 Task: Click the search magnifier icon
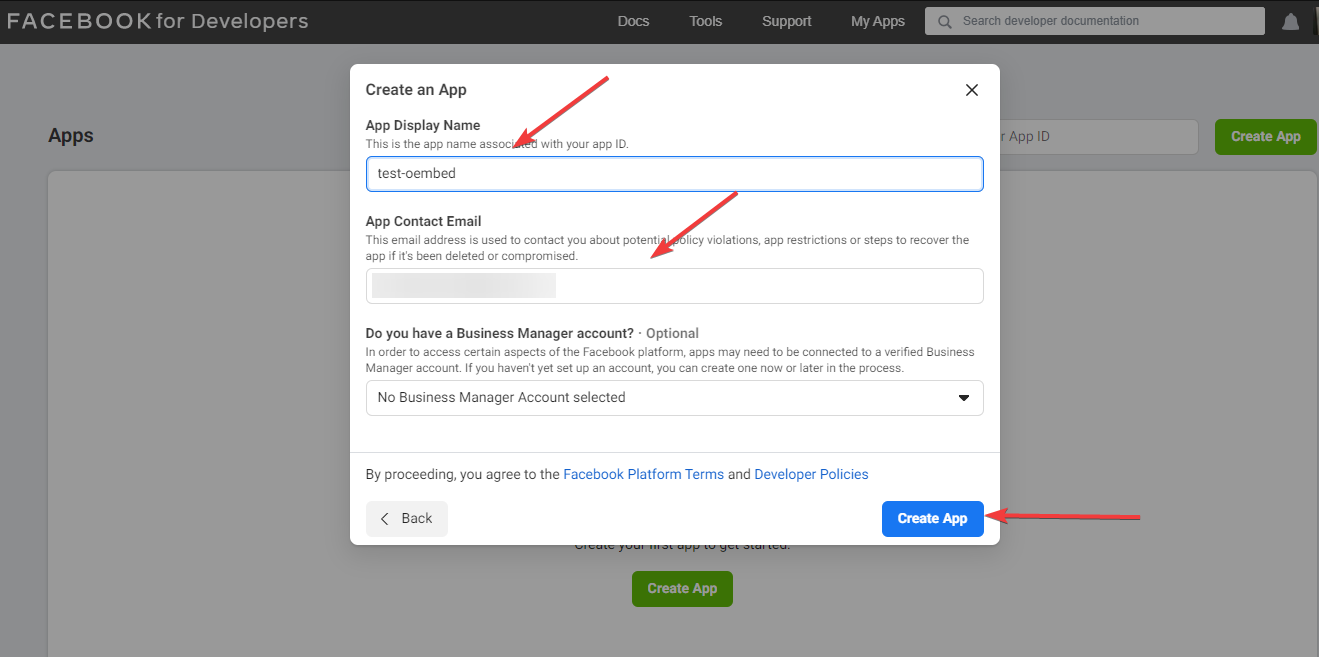click(x=944, y=21)
